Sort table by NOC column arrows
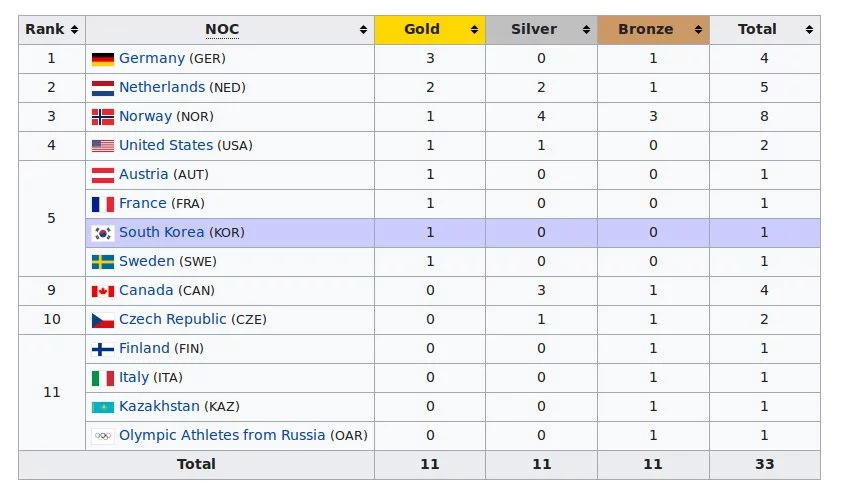 363,30
